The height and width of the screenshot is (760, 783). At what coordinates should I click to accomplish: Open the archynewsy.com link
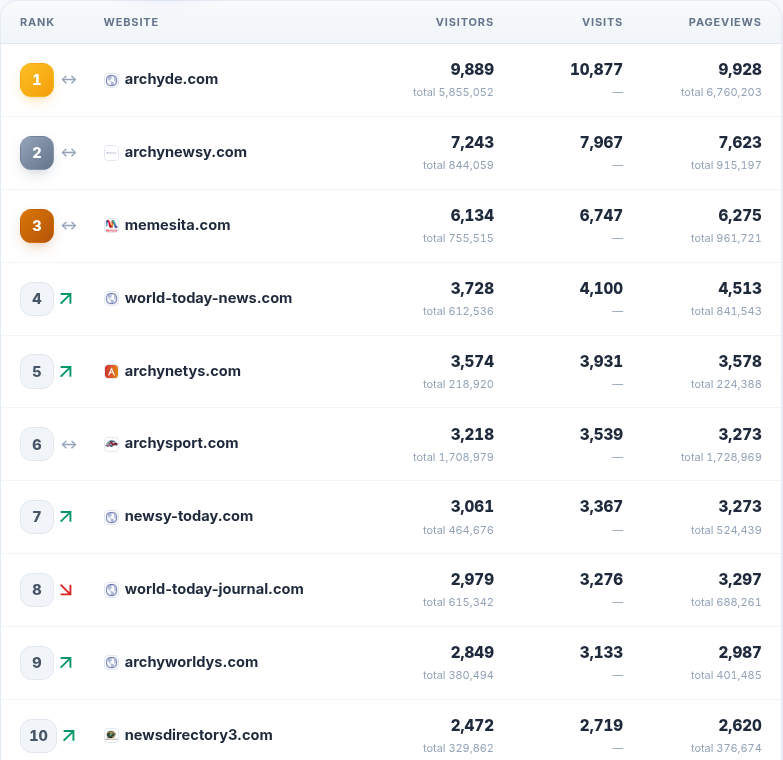[186, 152]
